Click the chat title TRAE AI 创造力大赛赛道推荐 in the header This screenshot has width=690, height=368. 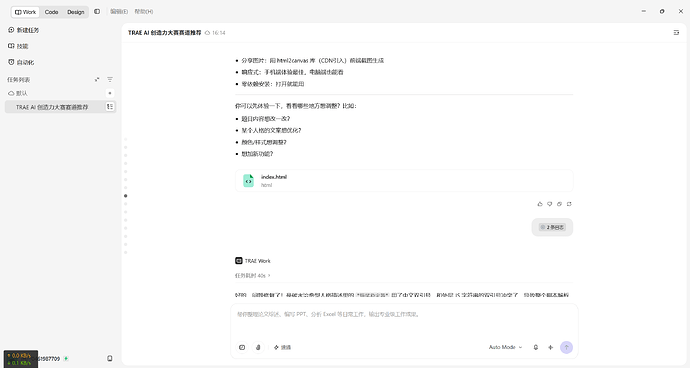tap(165, 33)
